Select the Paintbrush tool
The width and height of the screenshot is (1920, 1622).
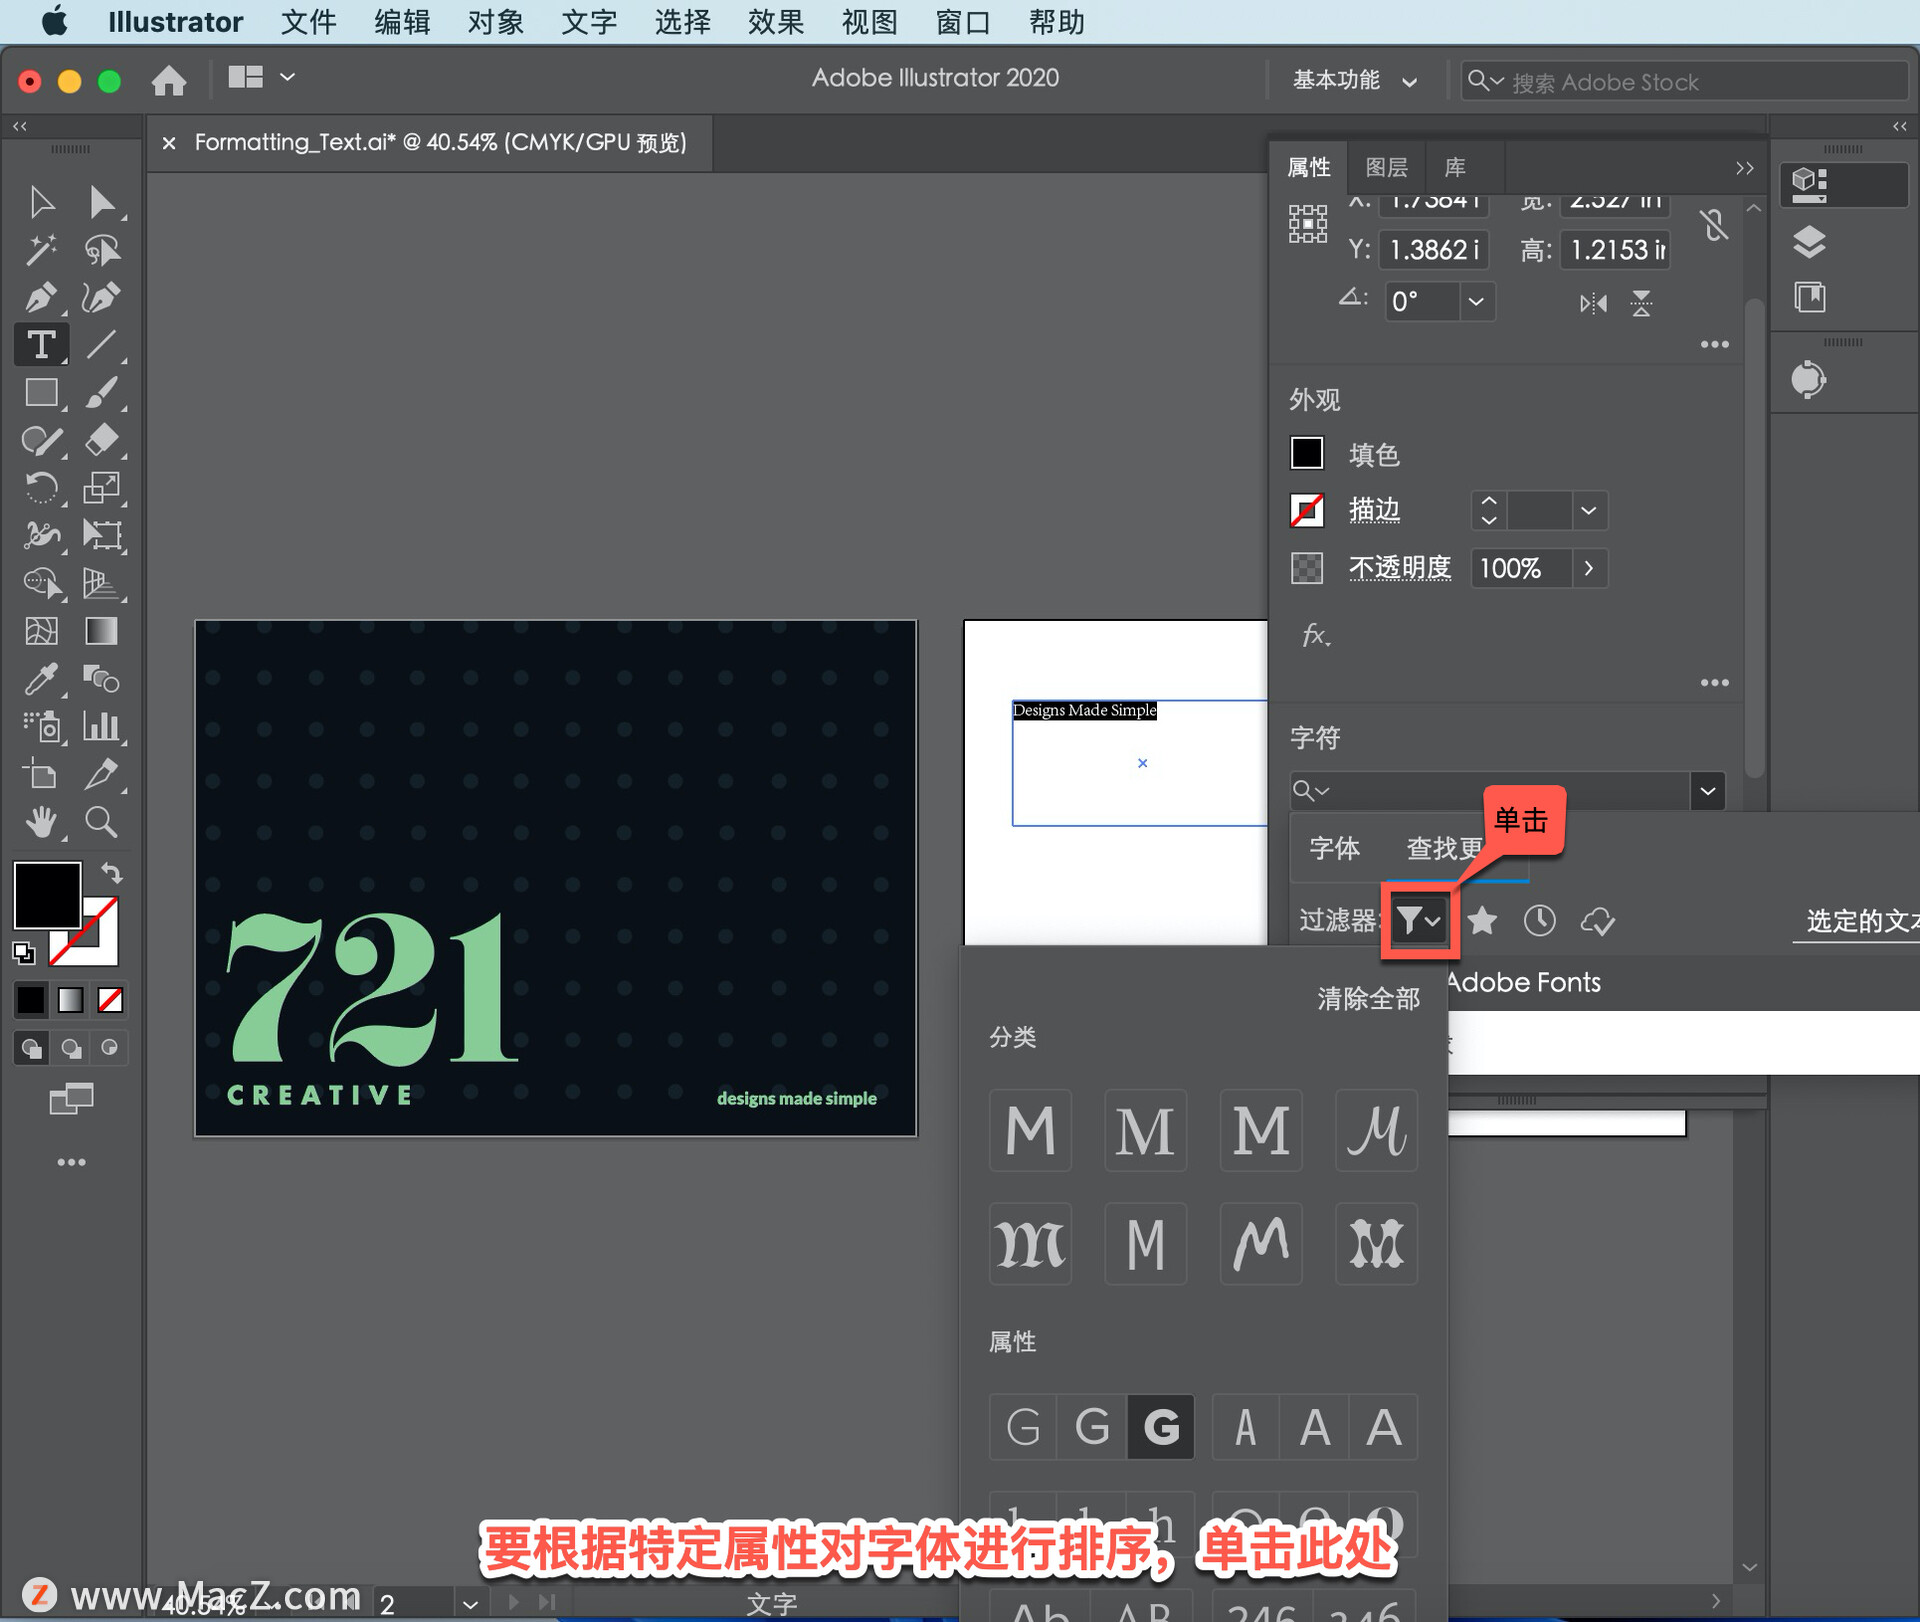pyautogui.click(x=101, y=393)
